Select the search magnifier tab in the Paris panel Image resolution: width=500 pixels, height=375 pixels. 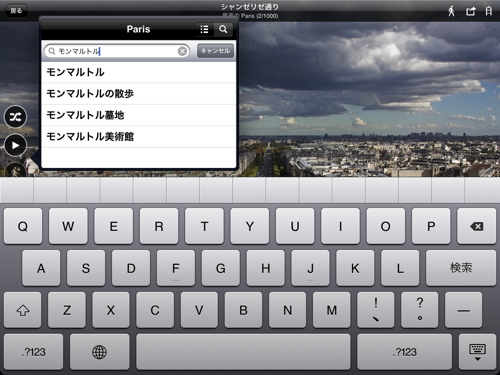click(x=223, y=29)
